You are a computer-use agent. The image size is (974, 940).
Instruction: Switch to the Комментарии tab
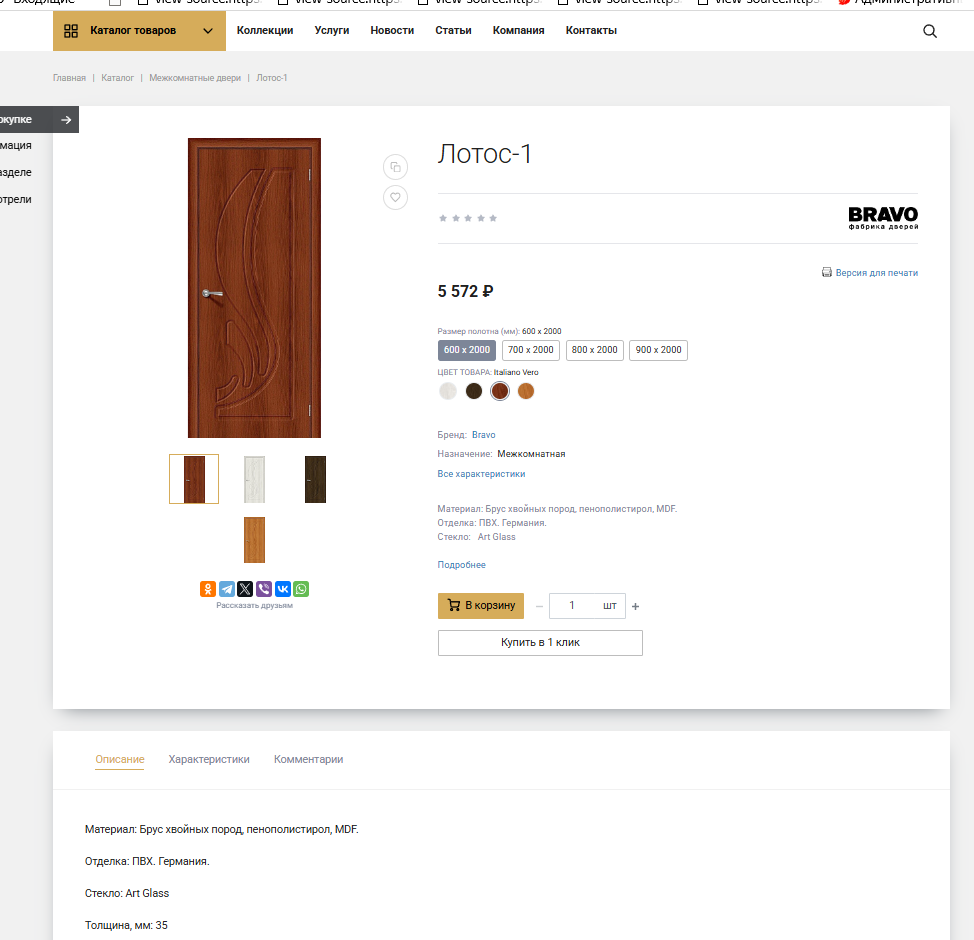(x=308, y=760)
